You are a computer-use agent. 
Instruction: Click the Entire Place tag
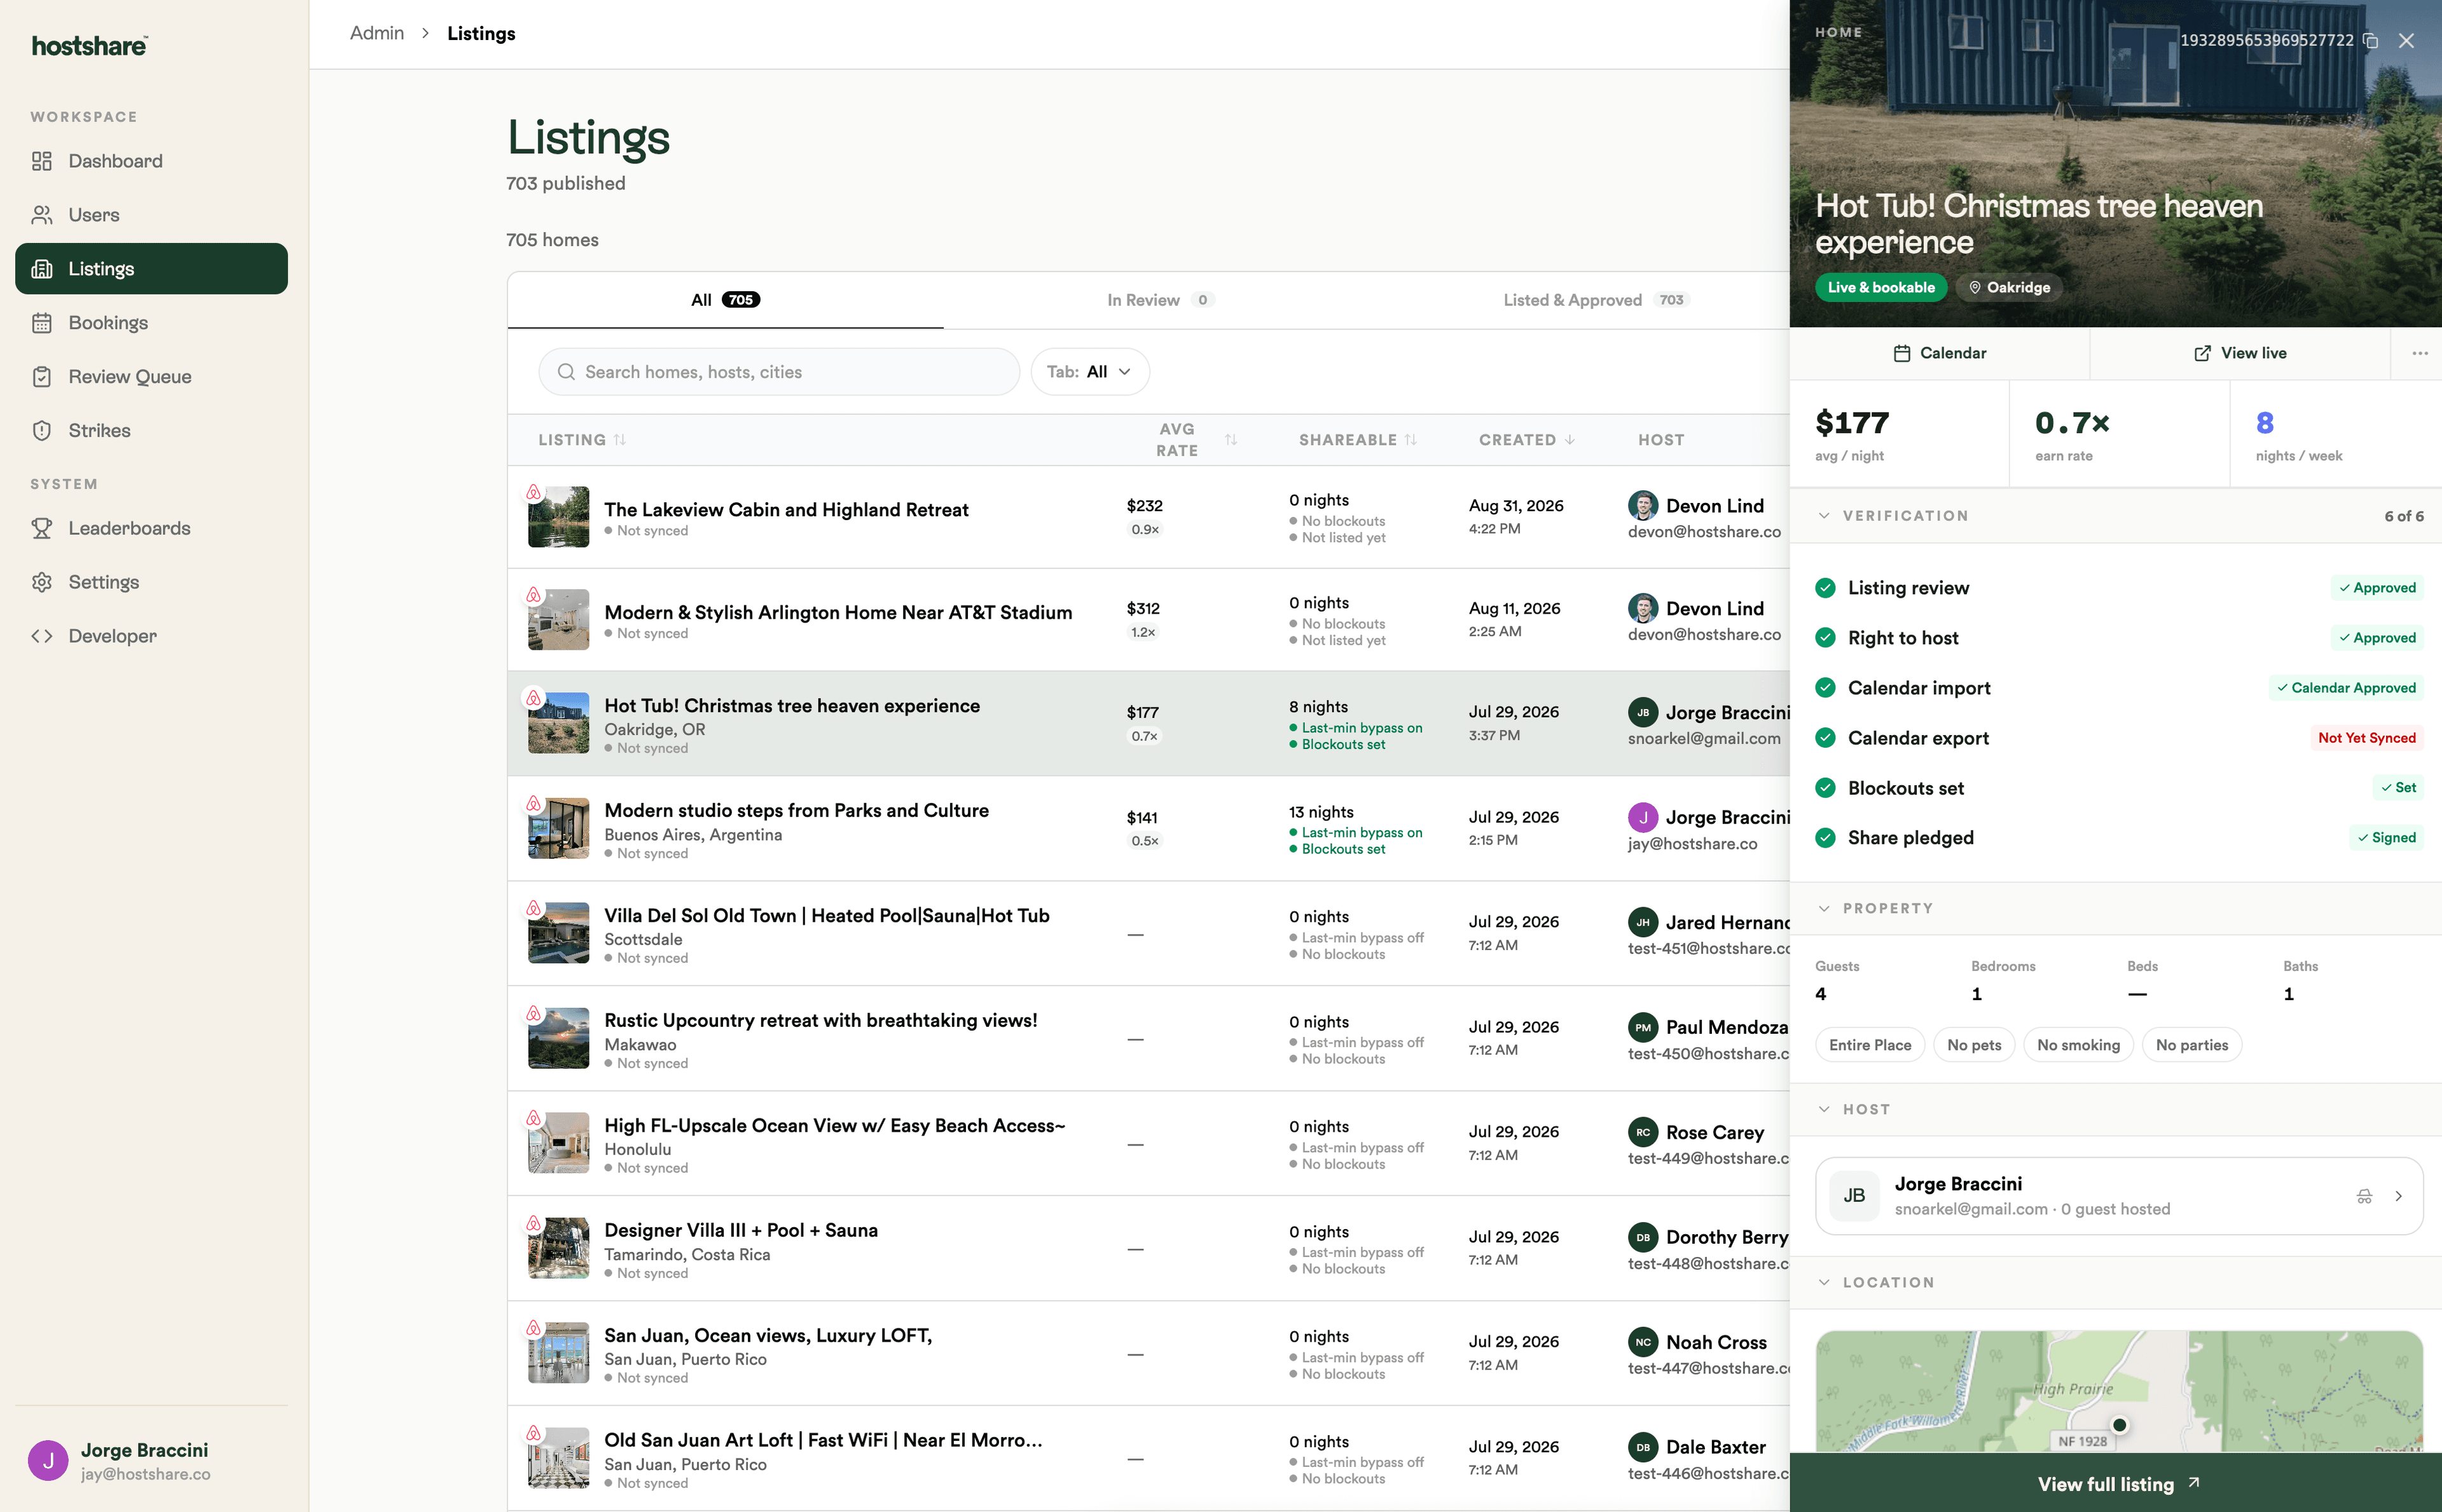tap(1870, 1045)
